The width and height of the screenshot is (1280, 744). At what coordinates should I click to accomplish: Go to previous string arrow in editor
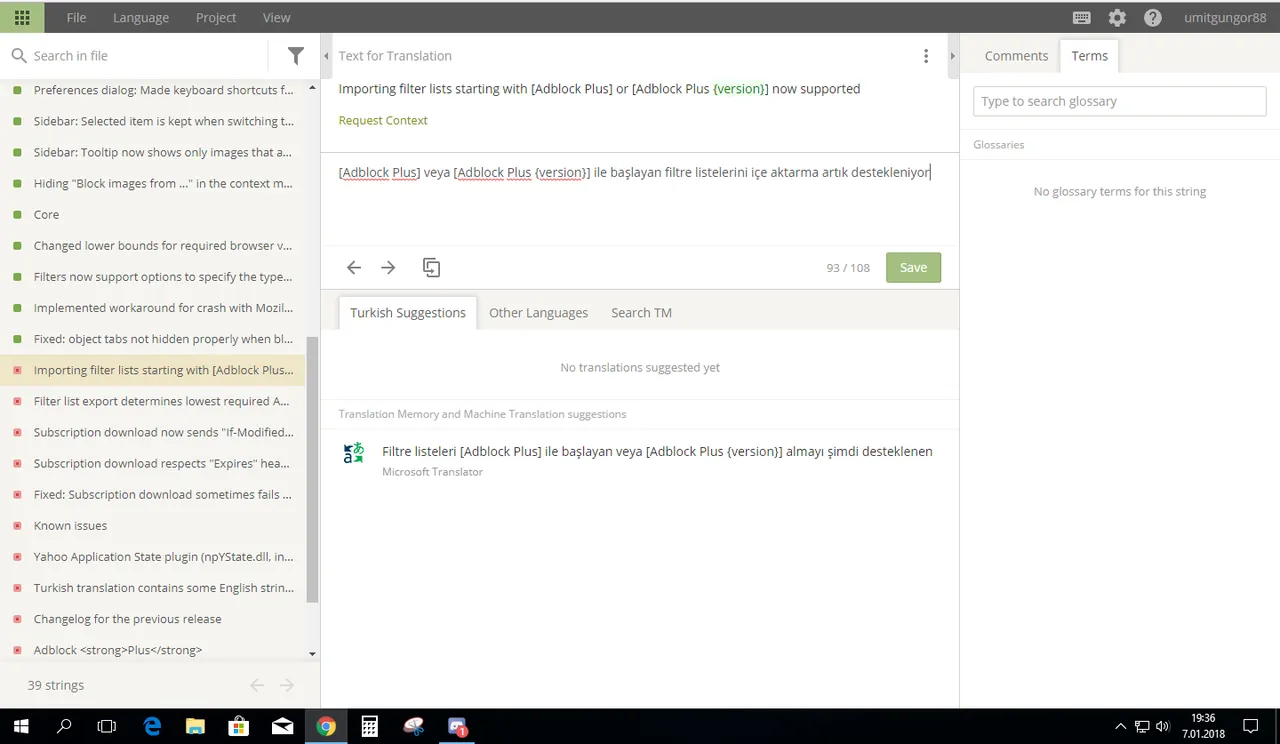pos(354,267)
